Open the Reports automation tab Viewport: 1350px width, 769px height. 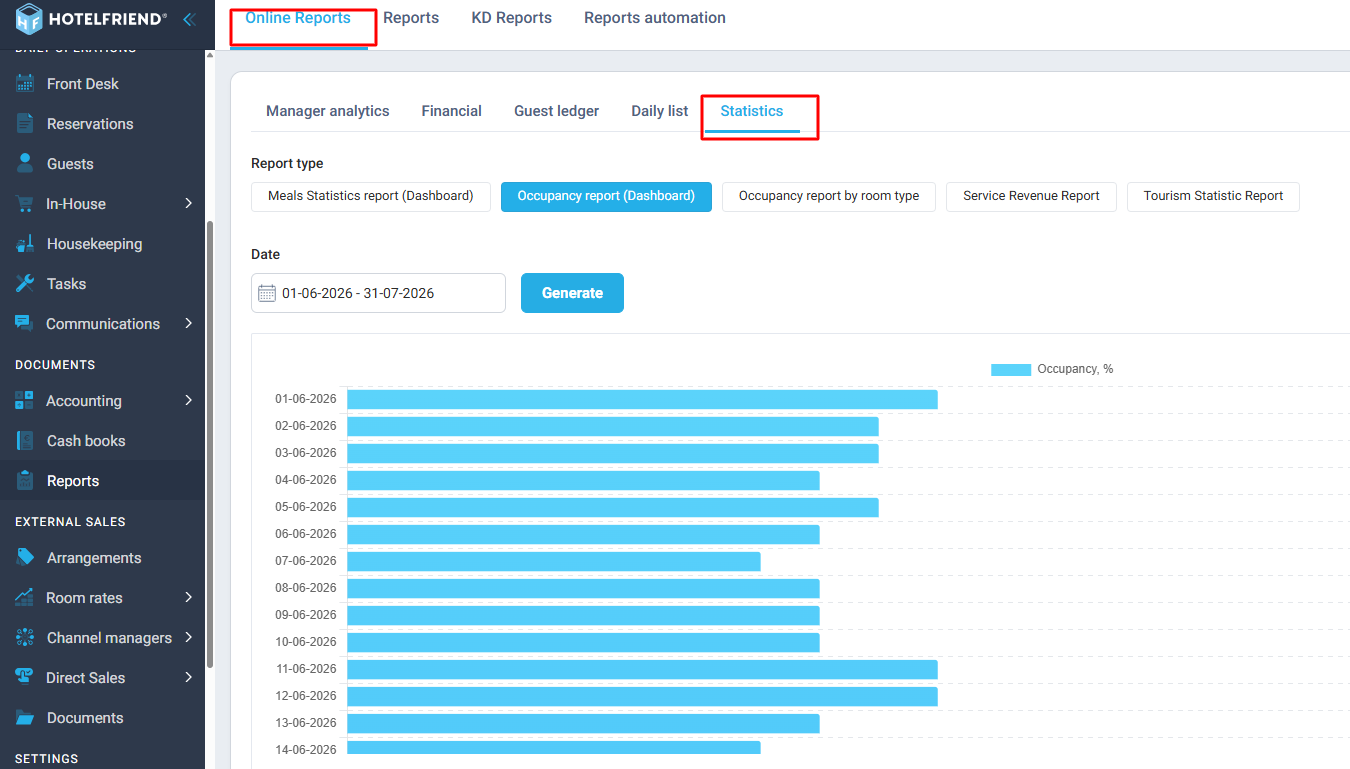655,18
